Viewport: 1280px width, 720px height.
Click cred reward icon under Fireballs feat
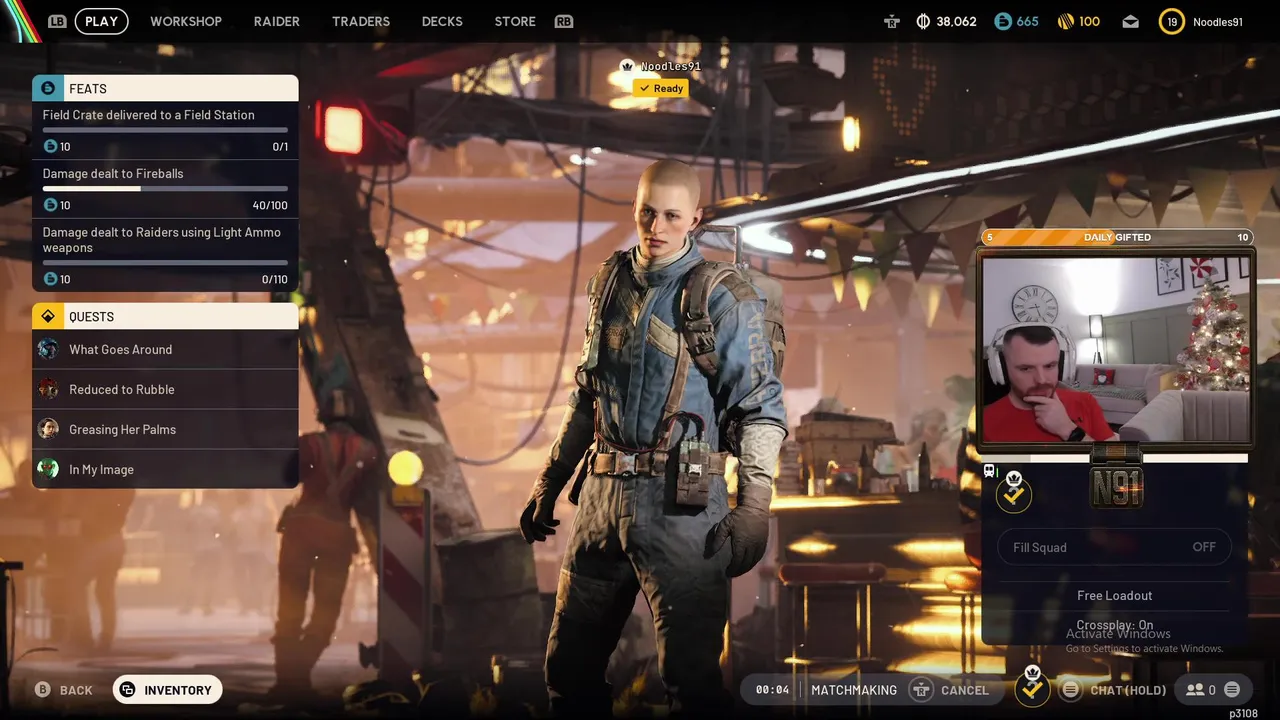coord(51,205)
